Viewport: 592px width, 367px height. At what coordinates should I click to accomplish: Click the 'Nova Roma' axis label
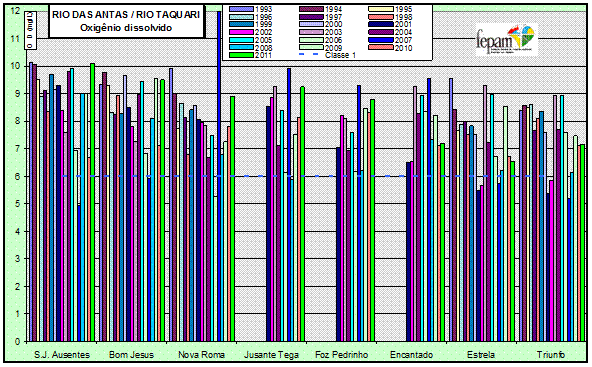tap(201, 355)
